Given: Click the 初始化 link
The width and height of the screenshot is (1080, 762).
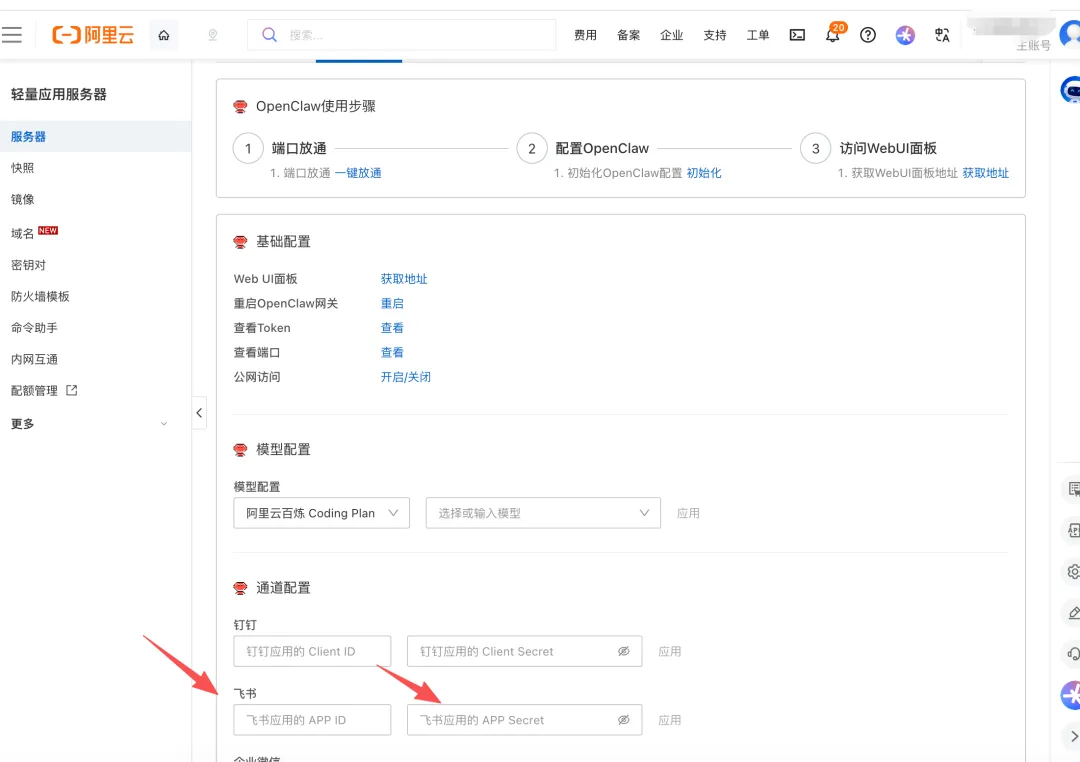Looking at the screenshot, I should click(704, 173).
